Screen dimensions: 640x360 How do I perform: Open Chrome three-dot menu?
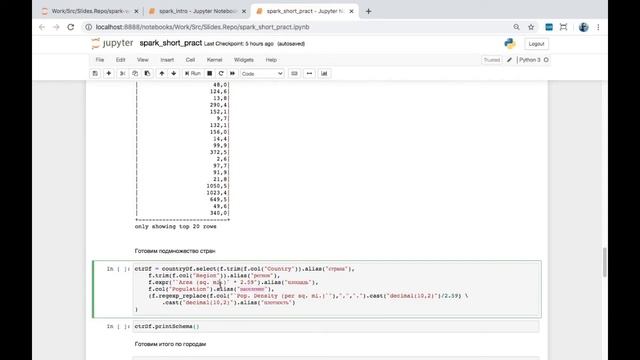coord(598,27)
